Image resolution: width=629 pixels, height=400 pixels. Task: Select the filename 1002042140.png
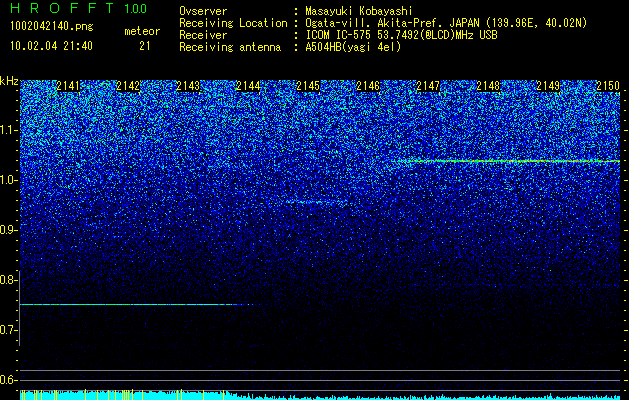click(x=52, y=26)
